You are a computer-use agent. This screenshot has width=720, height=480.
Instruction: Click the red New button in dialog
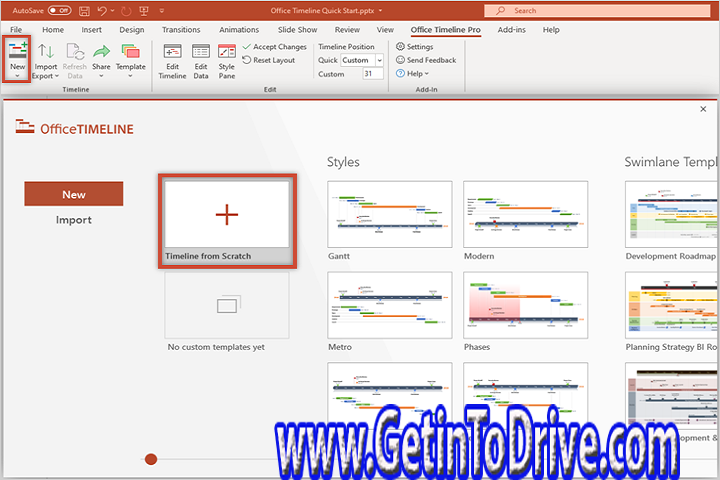point(74,194)
